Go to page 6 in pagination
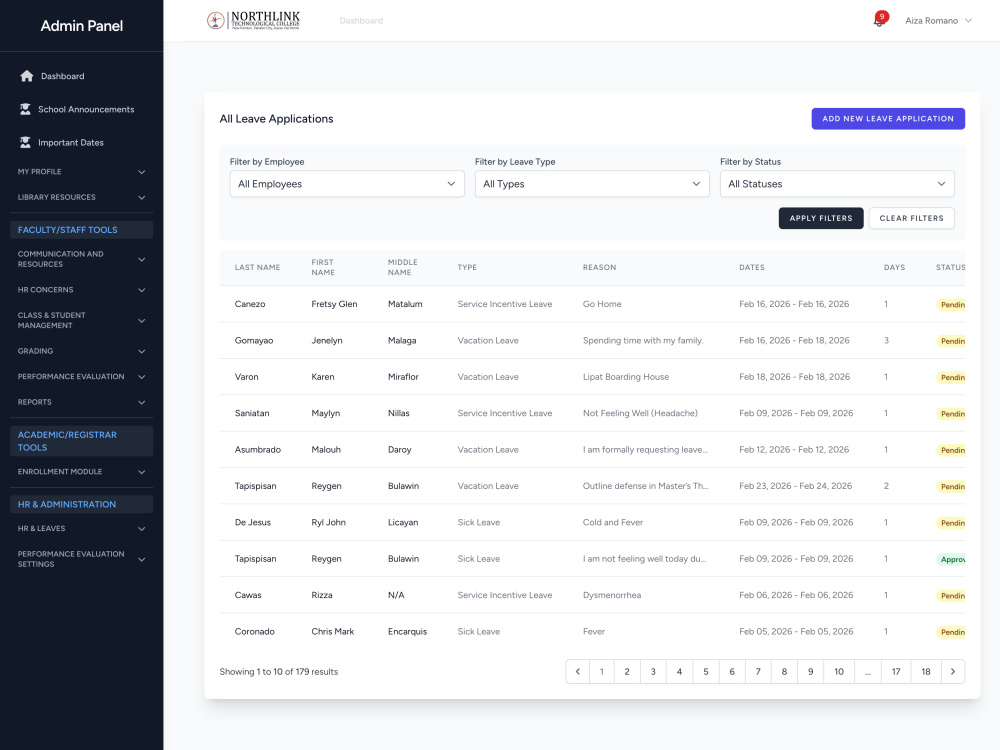 732,672
